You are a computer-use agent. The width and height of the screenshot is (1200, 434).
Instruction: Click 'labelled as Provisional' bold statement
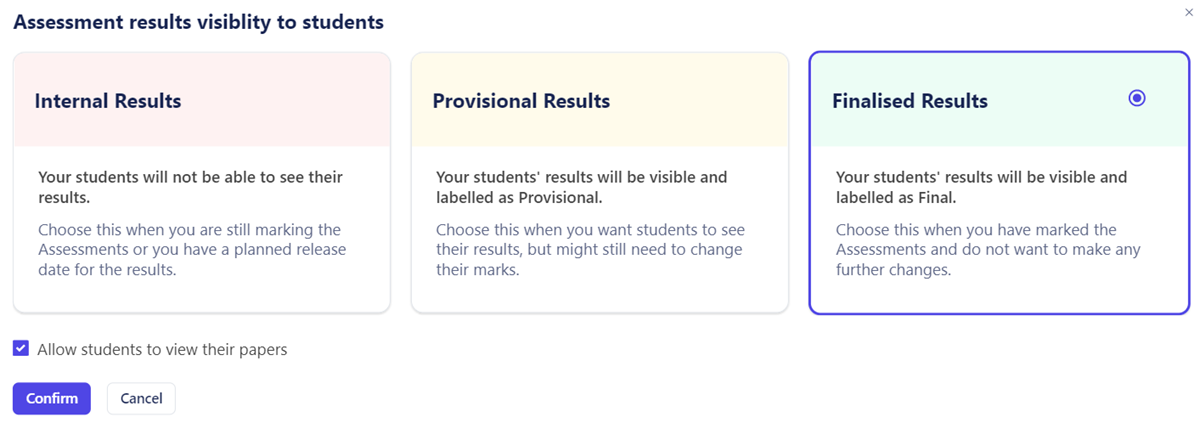(582, 187)
